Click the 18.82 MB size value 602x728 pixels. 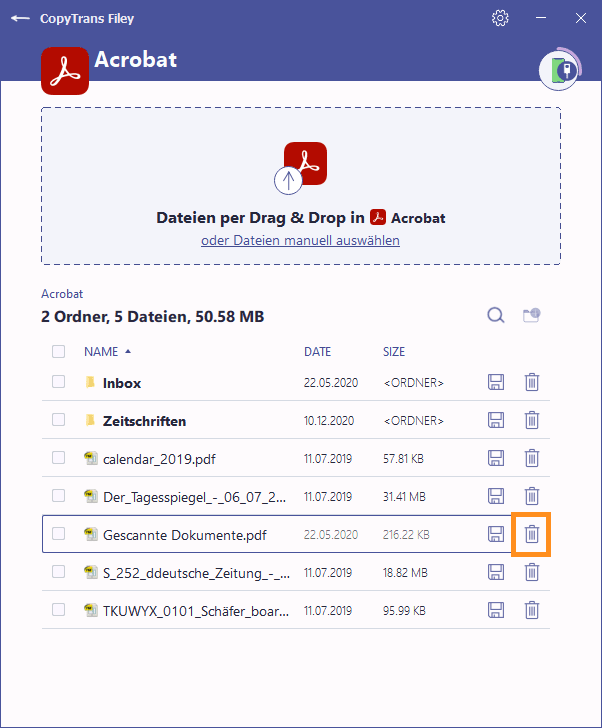click(x=405, y=573)
